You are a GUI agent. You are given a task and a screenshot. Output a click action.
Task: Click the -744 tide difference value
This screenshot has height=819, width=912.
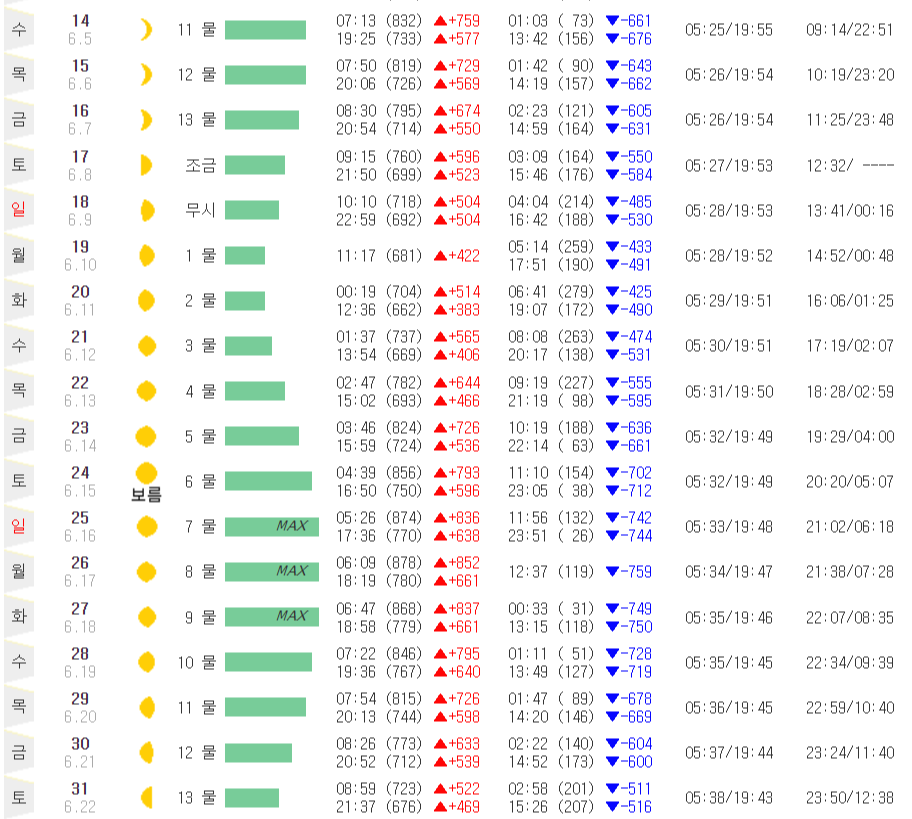click(636, 536)
